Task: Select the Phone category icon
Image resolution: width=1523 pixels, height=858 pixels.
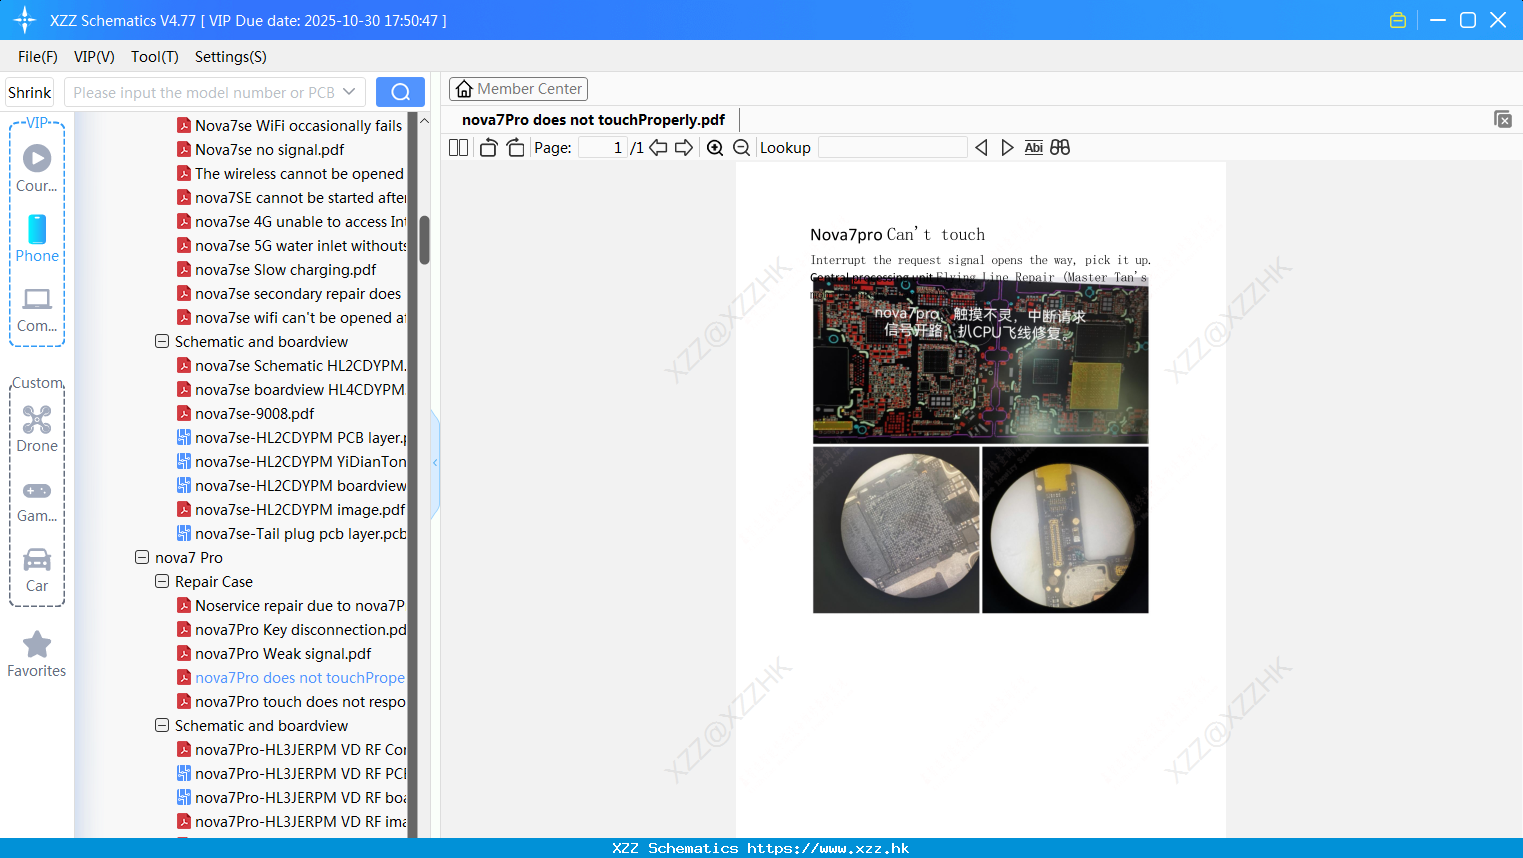Action: click(37, 238)
